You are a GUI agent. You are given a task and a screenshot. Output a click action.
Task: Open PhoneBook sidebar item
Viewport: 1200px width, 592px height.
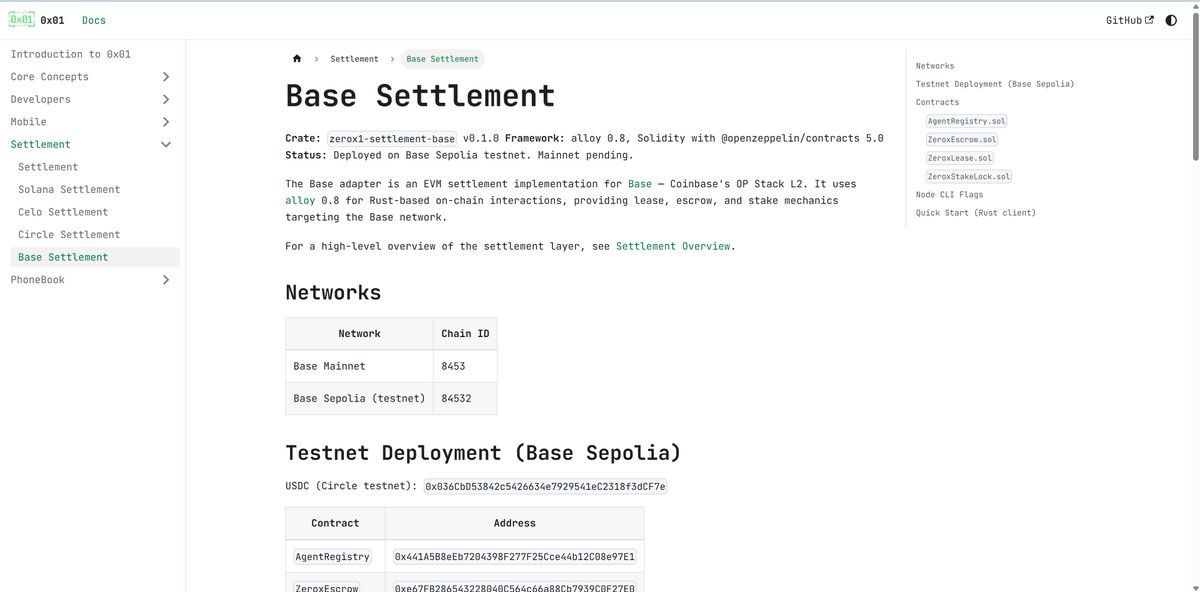(37, 280)
